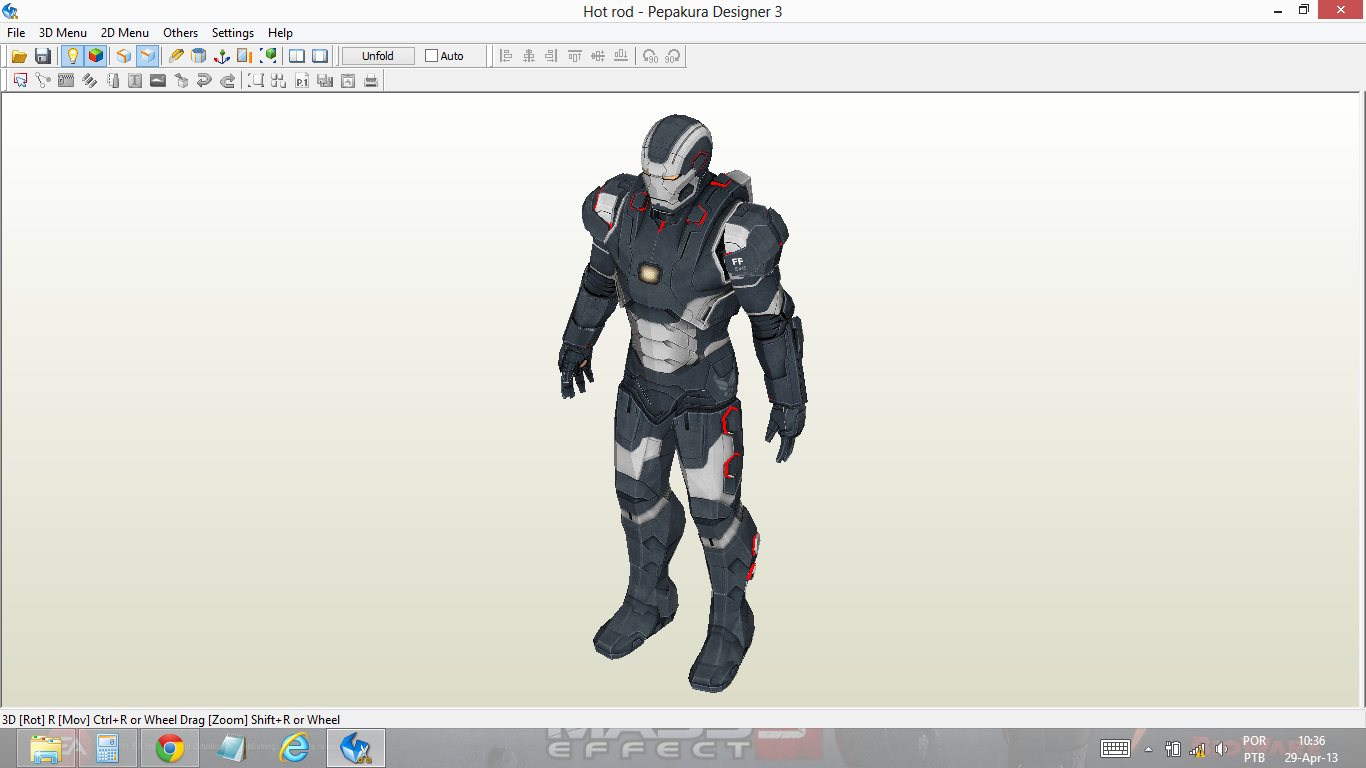Click rotate 90 degrees counterclockwise icon
The height and width of the screenshot is (768, 1366).
tap(650, 56)
